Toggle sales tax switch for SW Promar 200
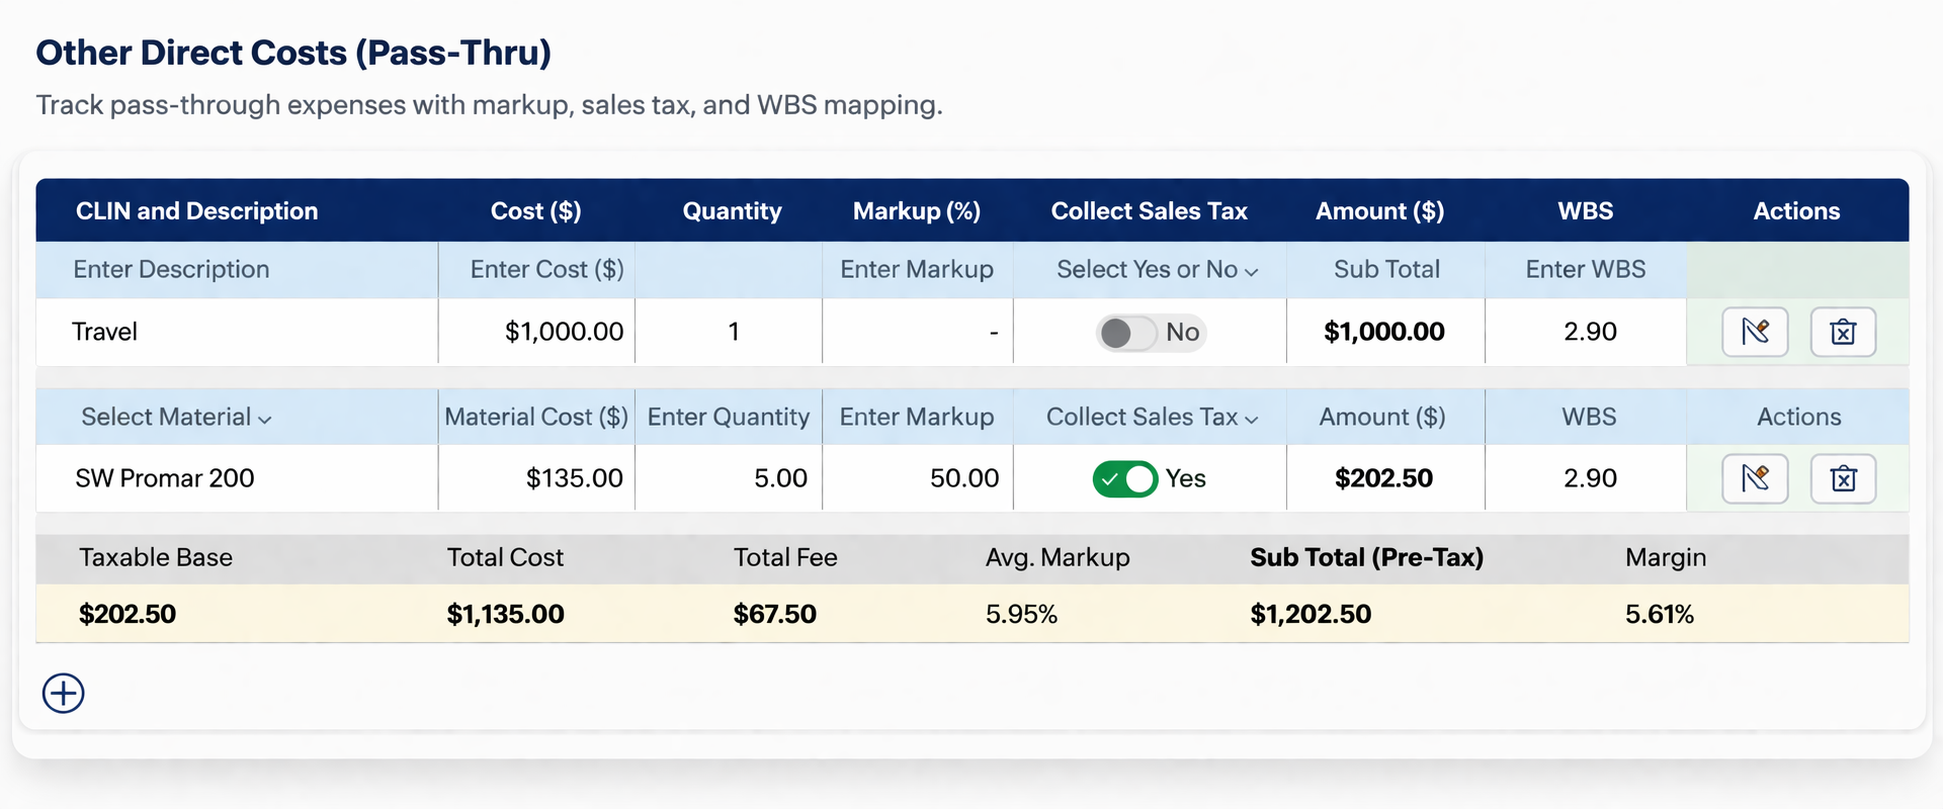Viewport: 1943px width, 809px height. [1125, 479]
